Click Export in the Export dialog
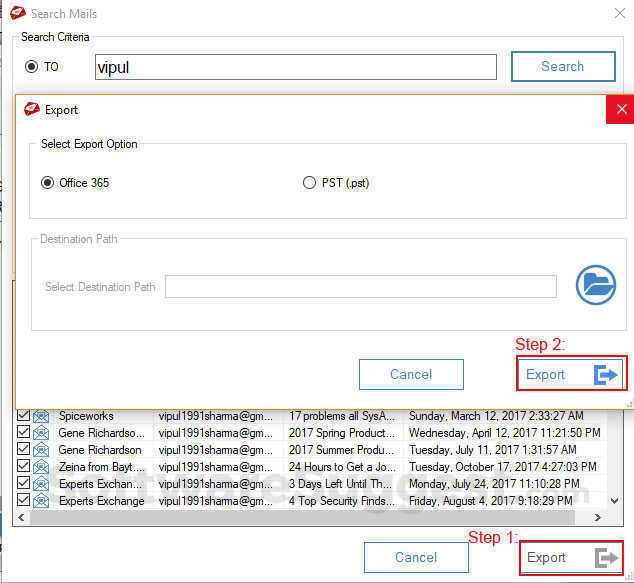Screen dimensions: 634x583 coord(572,374)
